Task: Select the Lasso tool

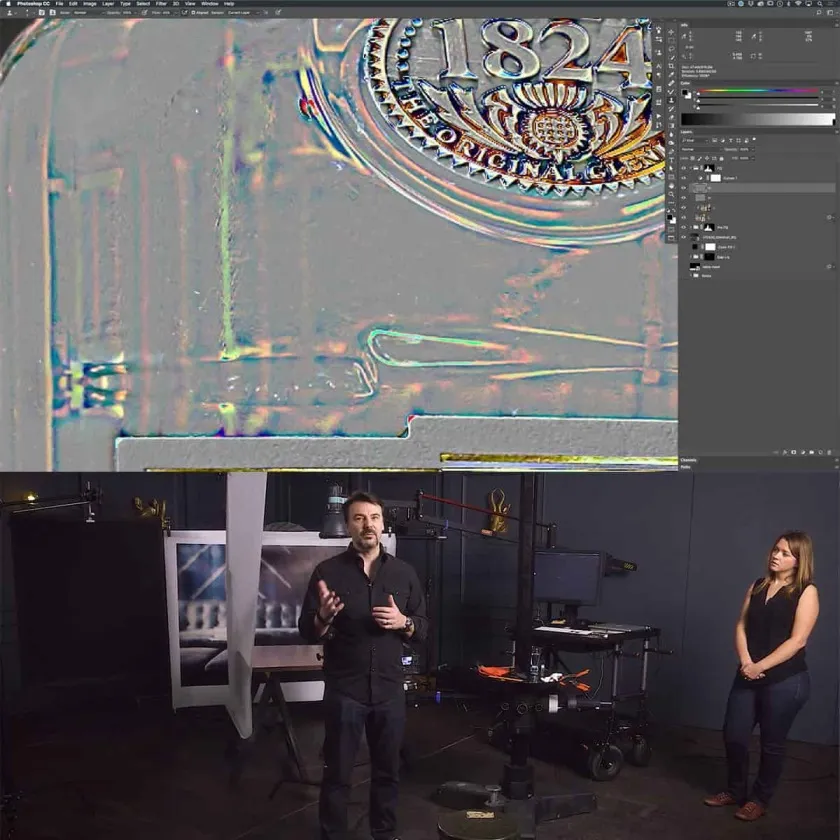Action: (x=671, y=47)
